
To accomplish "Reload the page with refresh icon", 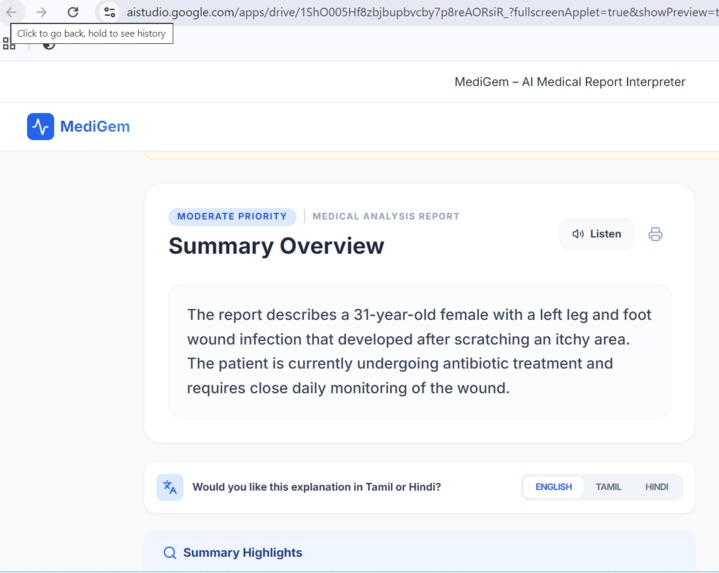I will tap(73, 12).
